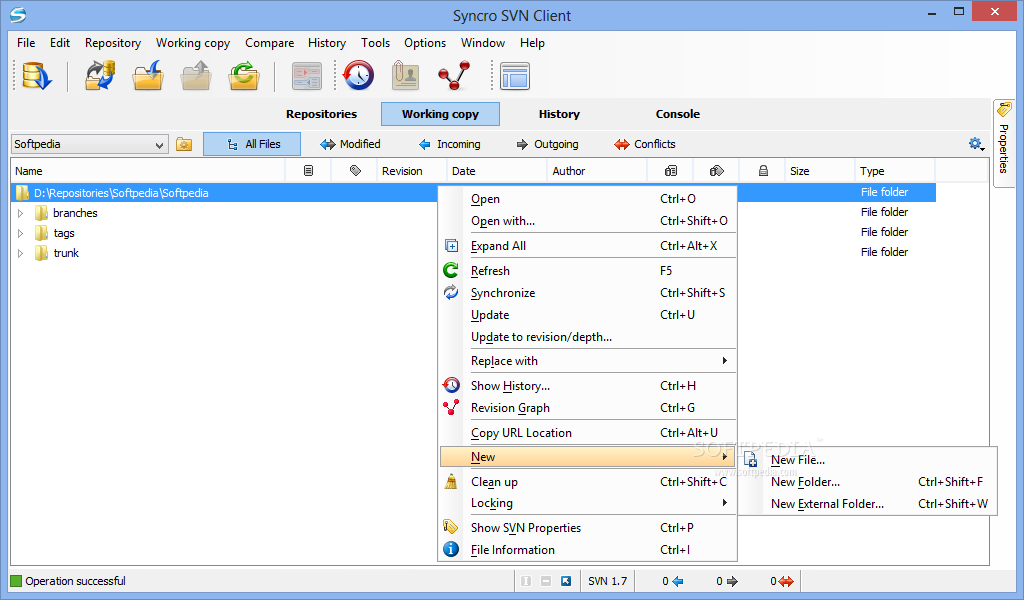This screenshot has width=1024, height=600.
Task: Click the local file status column header icon
Action: click(308, 170)
